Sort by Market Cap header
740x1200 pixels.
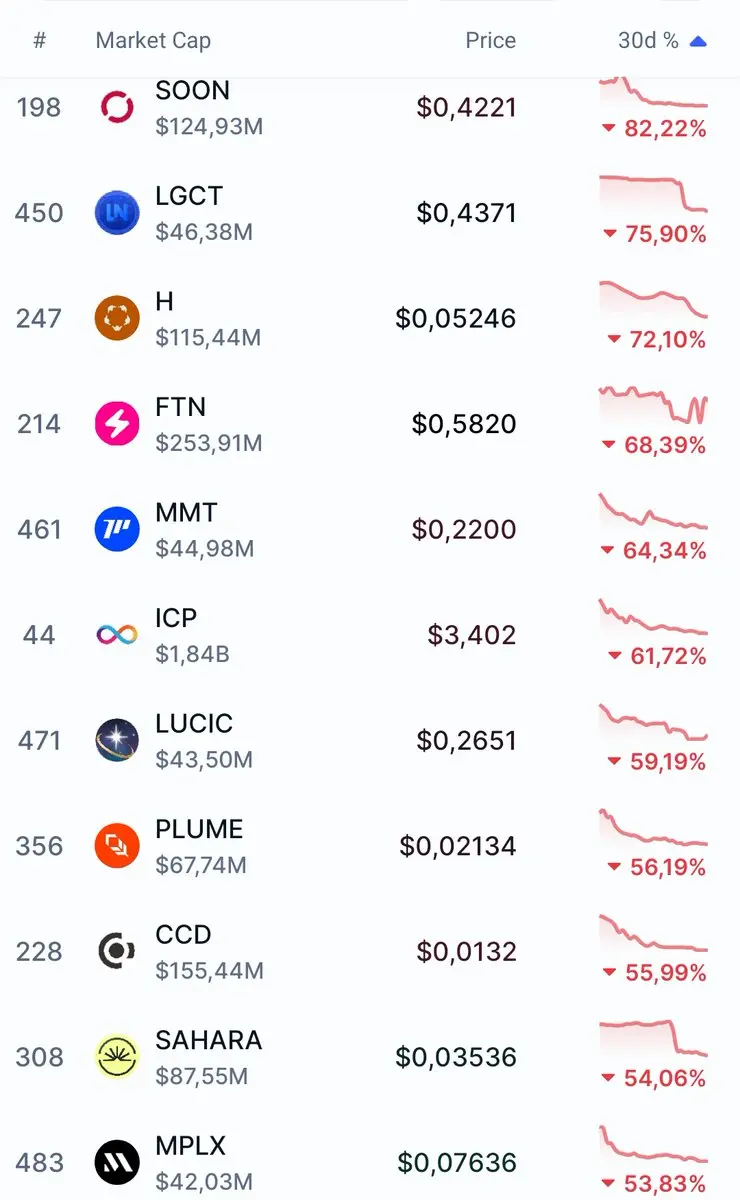tap(153, 41)
